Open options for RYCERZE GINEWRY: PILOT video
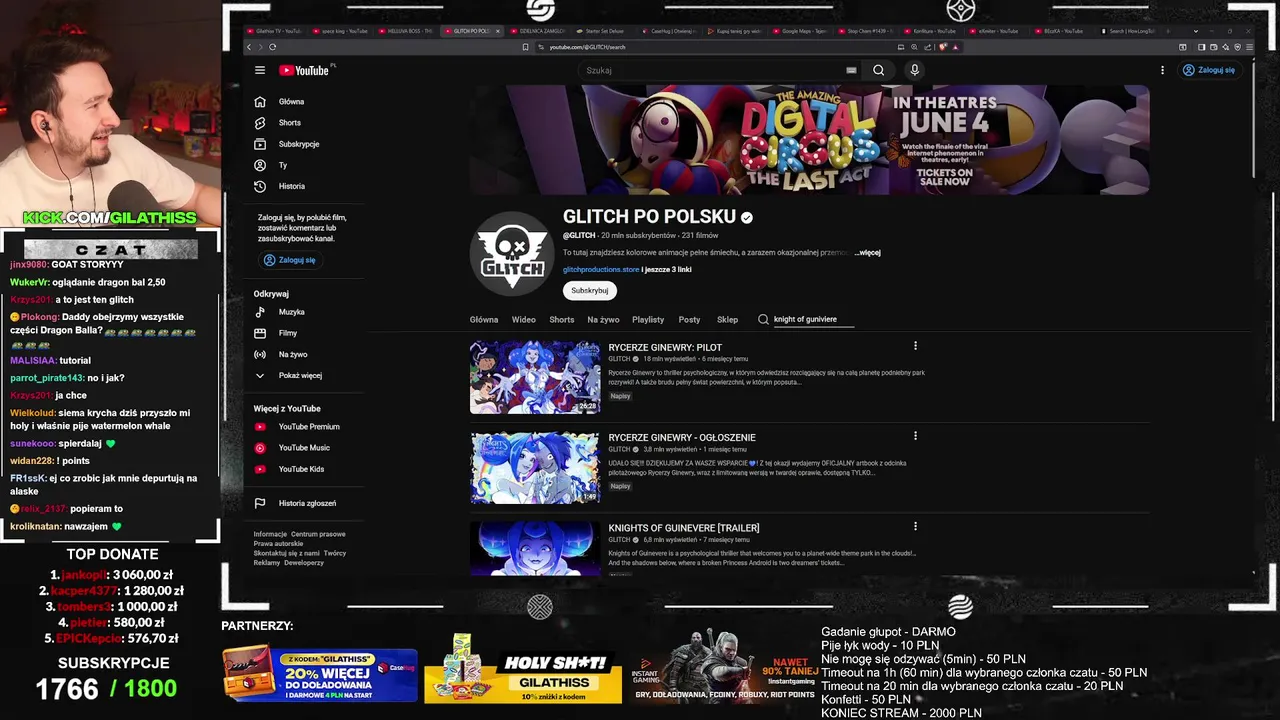 tap(915, 346)
